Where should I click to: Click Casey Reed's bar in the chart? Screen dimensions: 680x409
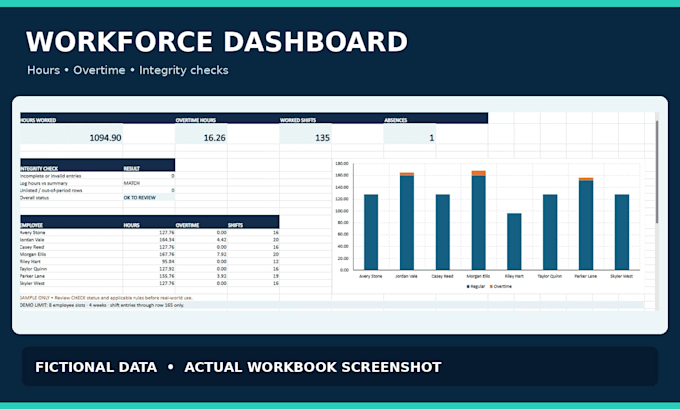(x=443, y=232)
